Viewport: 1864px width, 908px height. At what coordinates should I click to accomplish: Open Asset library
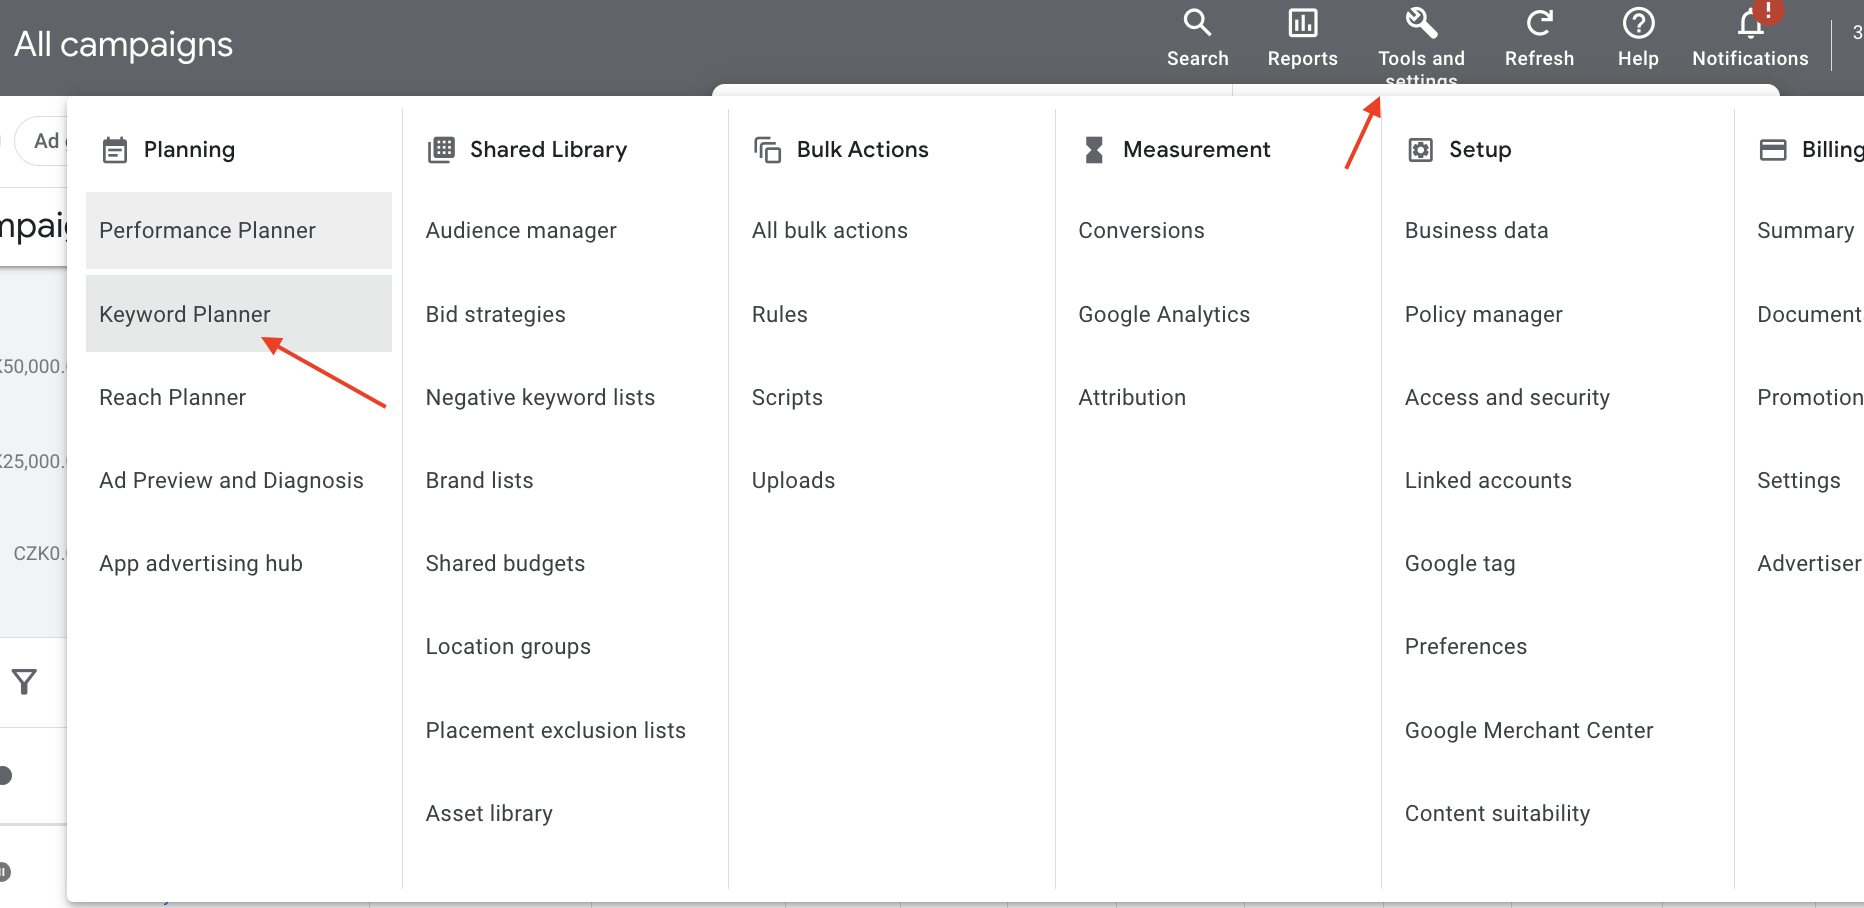coord(489,814)
